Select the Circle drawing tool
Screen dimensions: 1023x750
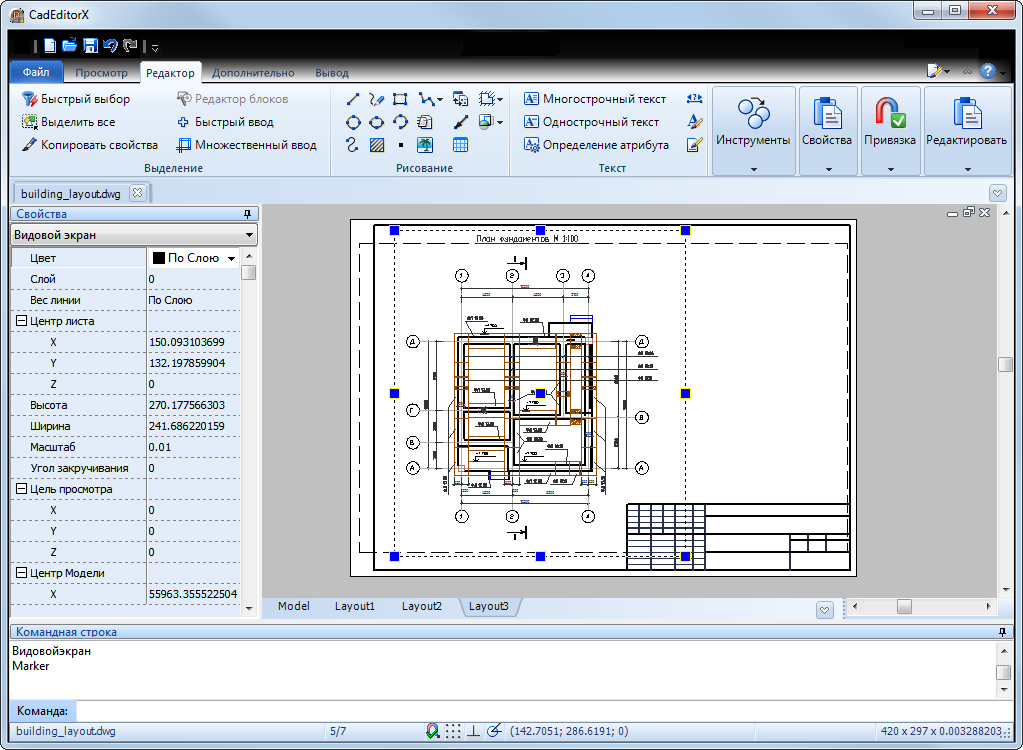point(353,122)
